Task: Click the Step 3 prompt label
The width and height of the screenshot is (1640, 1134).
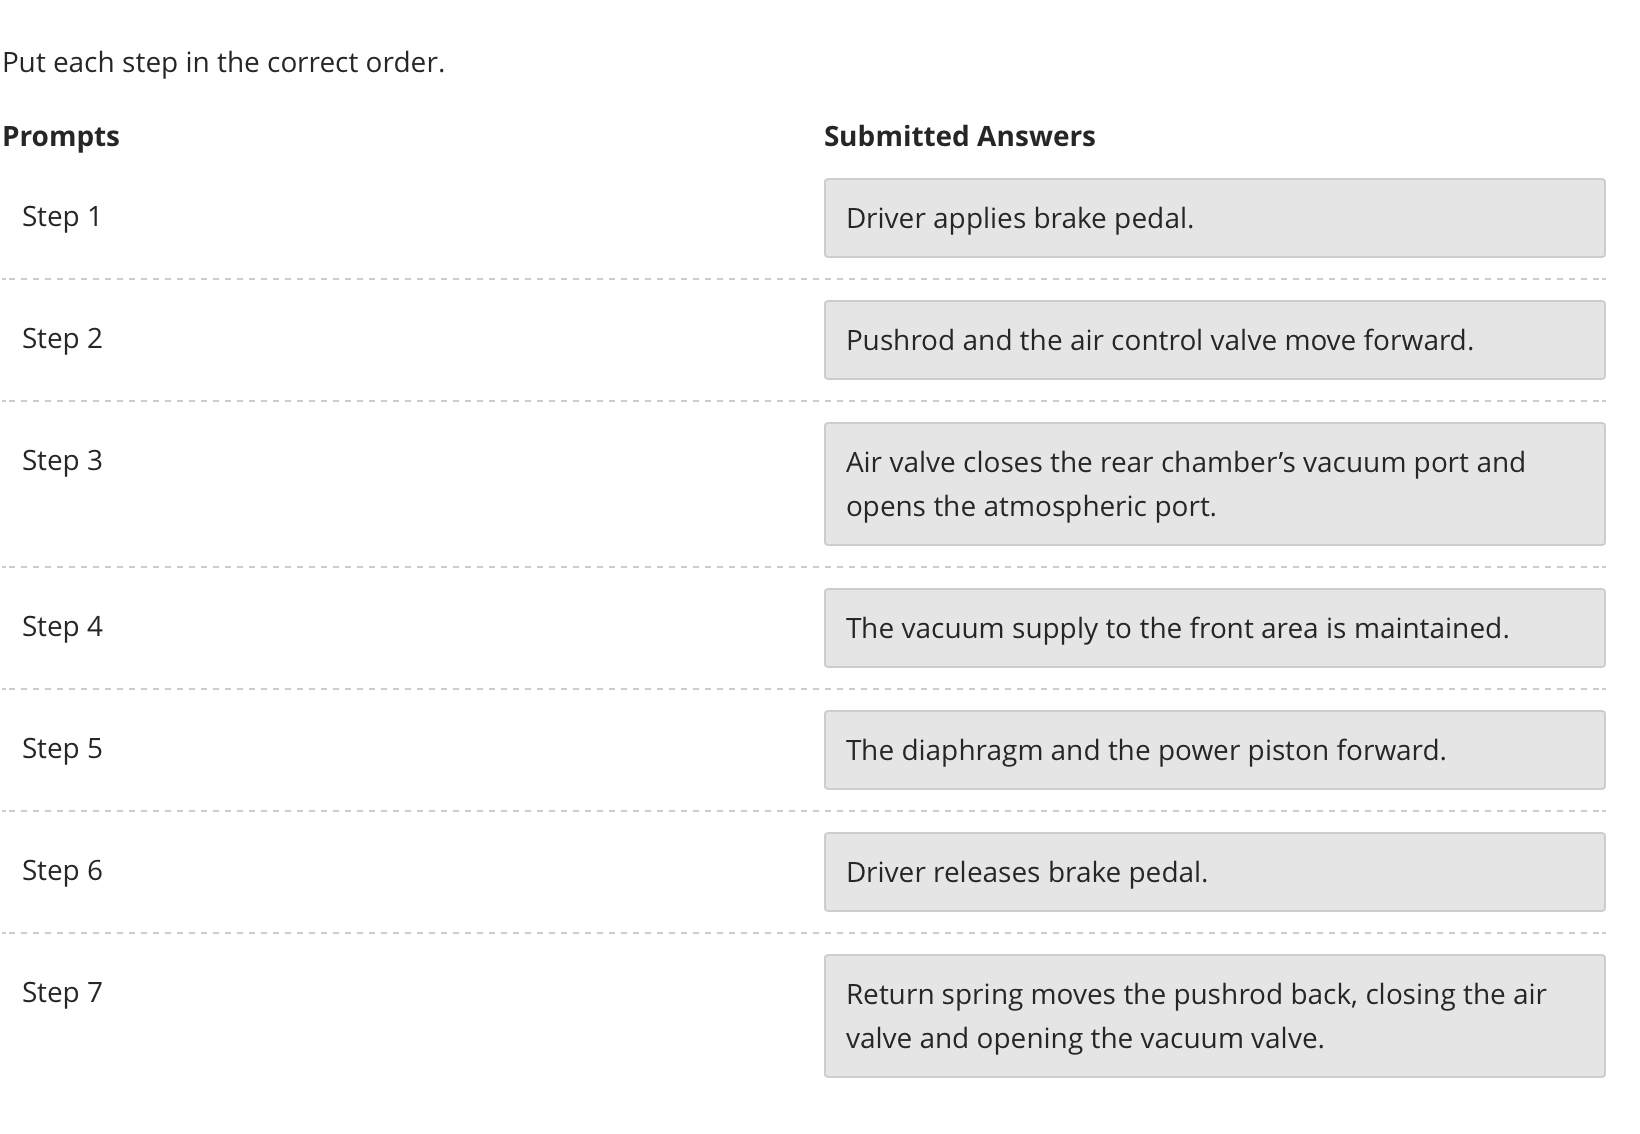Action: tap(62, 461)
